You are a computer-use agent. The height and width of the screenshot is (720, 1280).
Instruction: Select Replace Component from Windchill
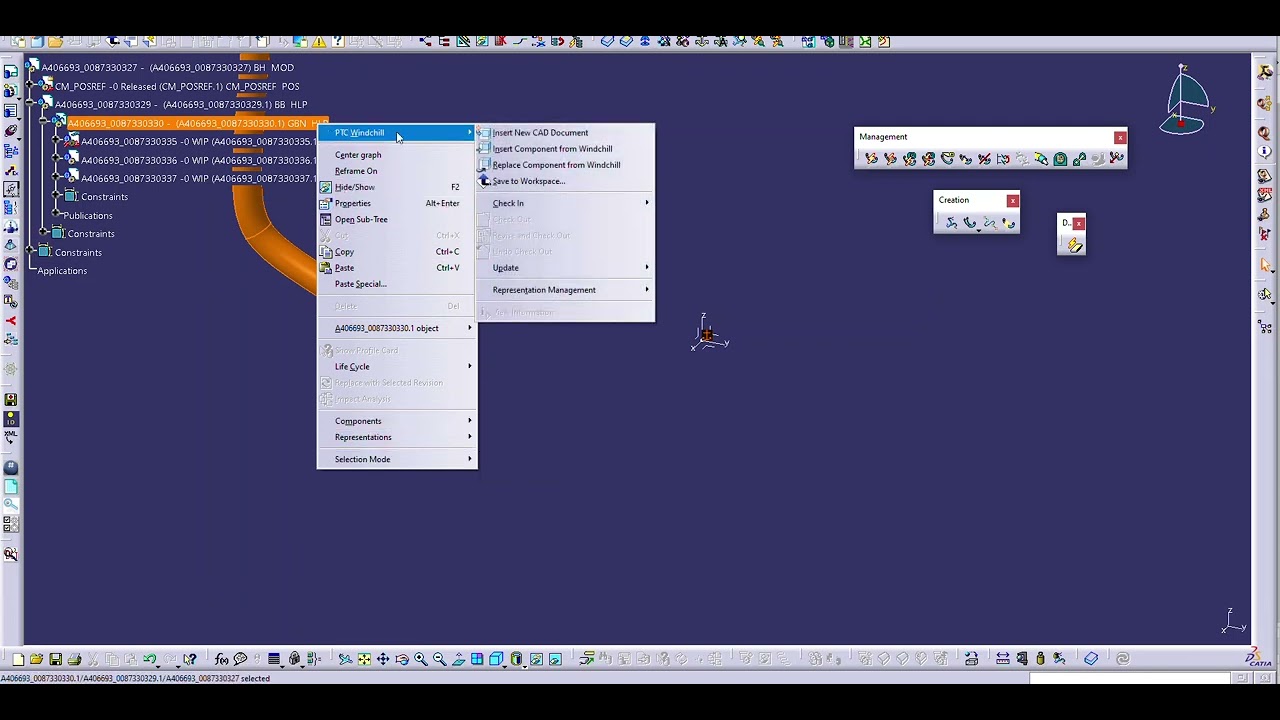click(x=565, y=165)
